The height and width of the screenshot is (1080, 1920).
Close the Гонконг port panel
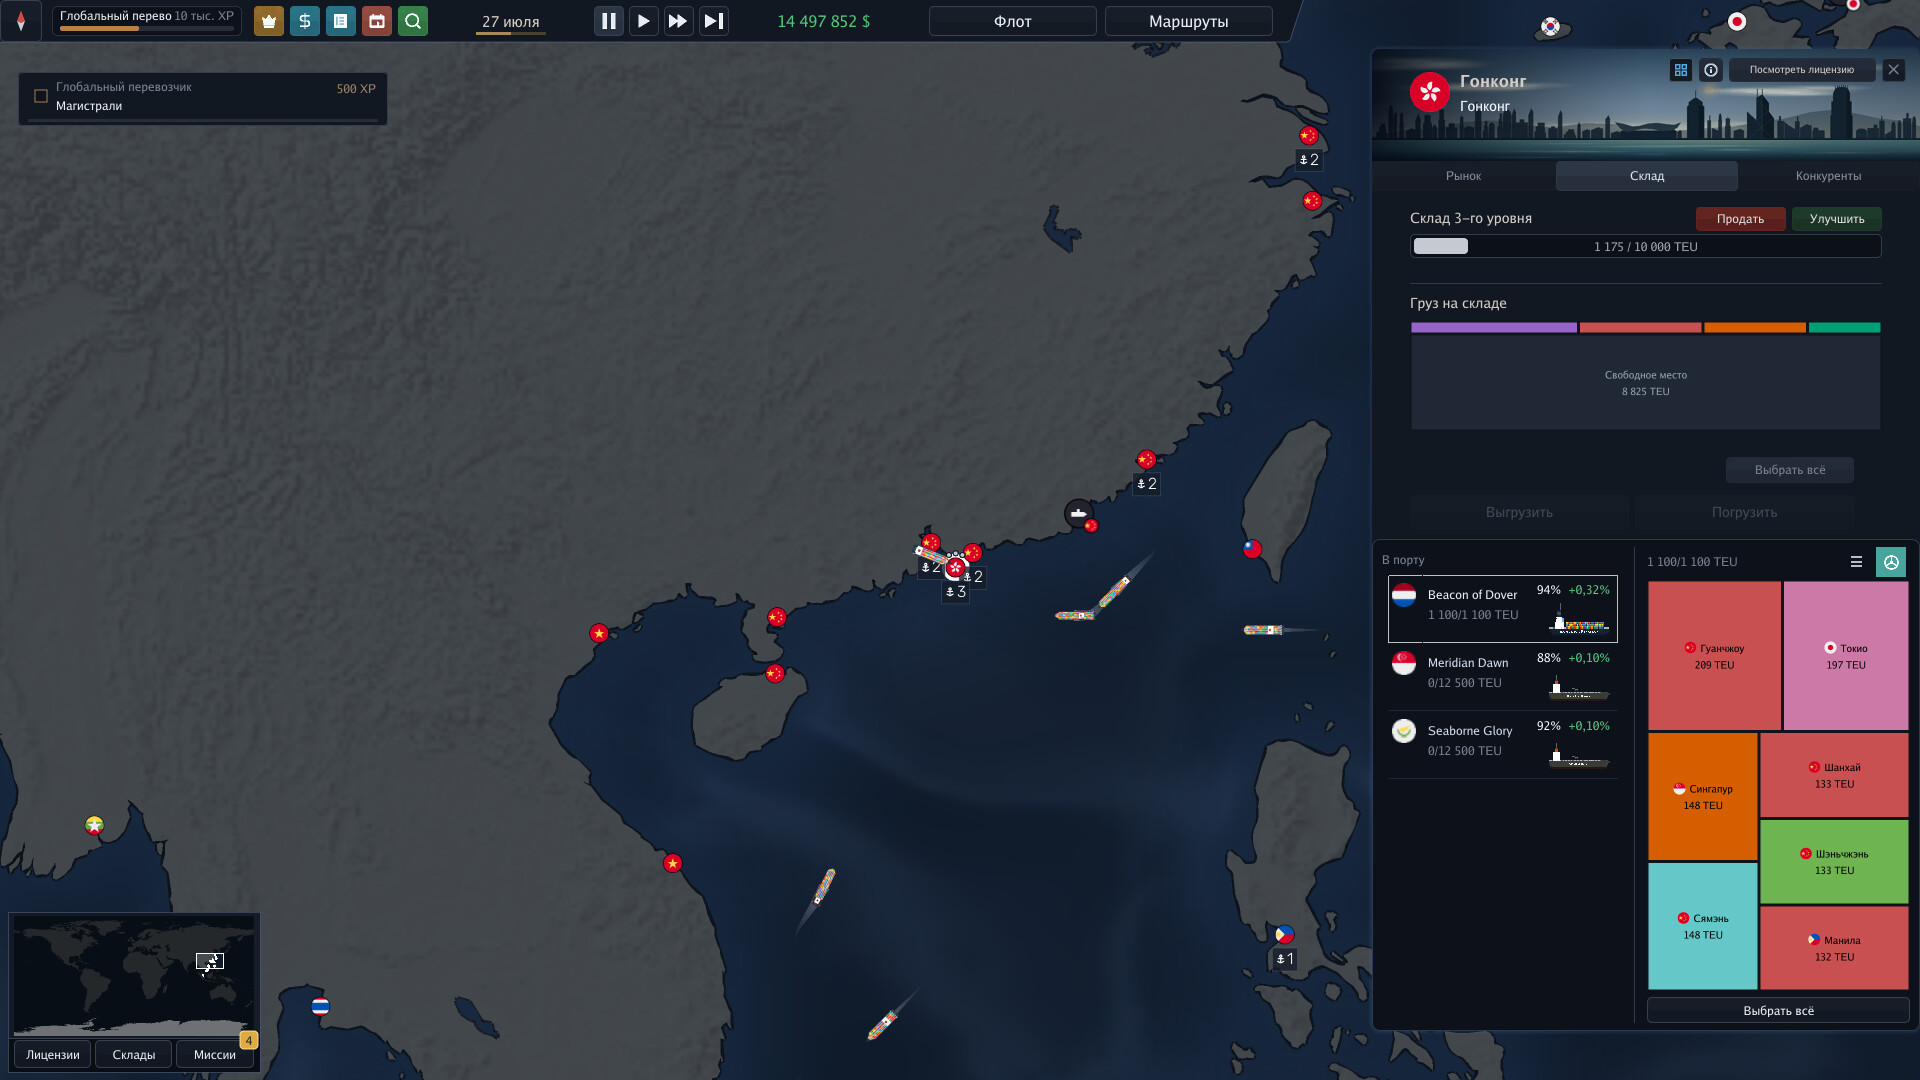1893,70
